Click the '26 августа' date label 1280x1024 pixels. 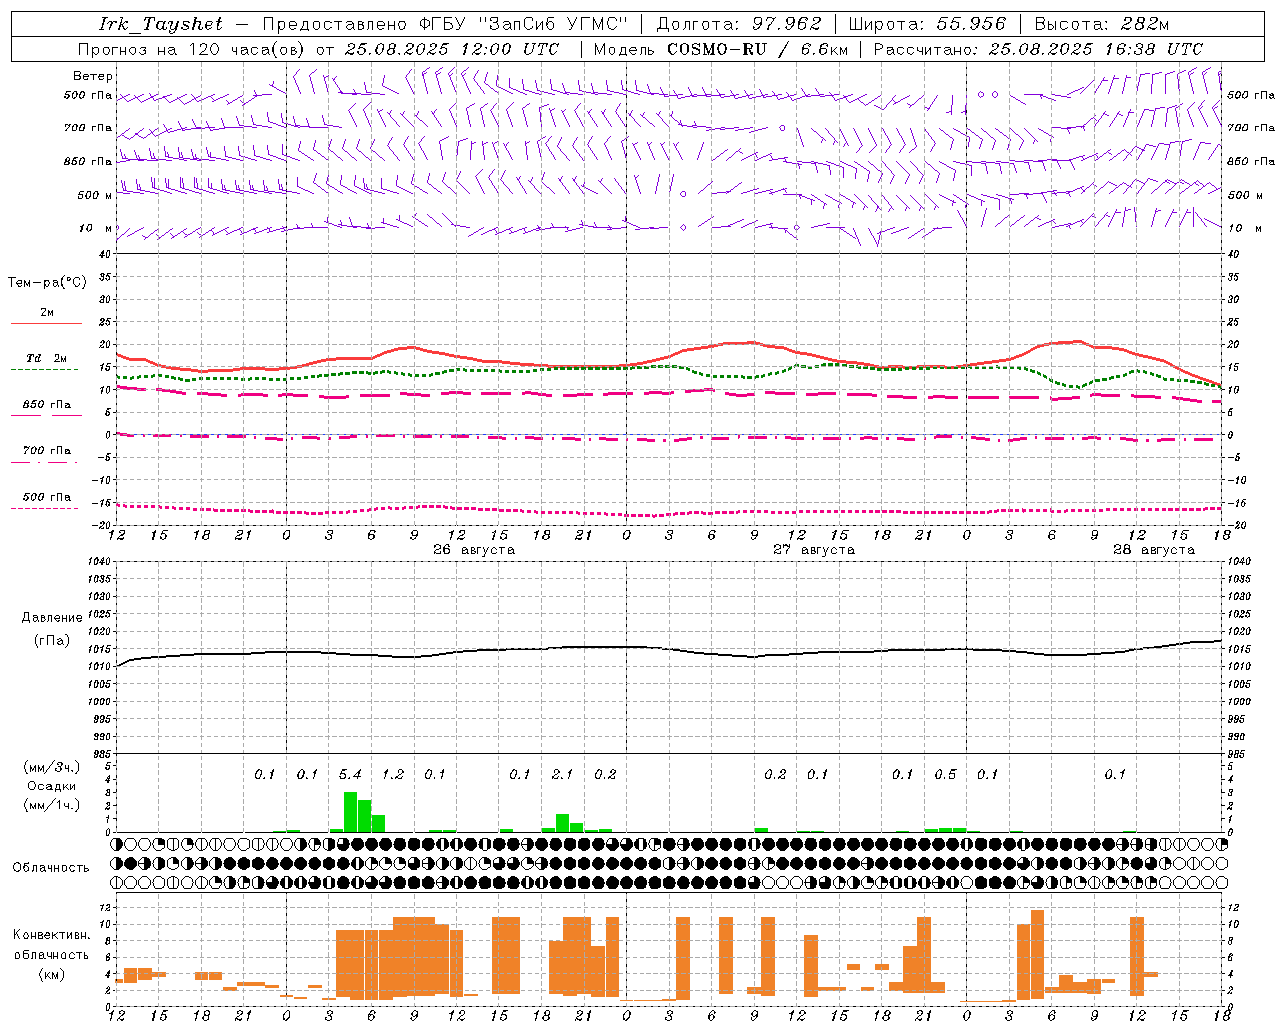pos(474,550)
